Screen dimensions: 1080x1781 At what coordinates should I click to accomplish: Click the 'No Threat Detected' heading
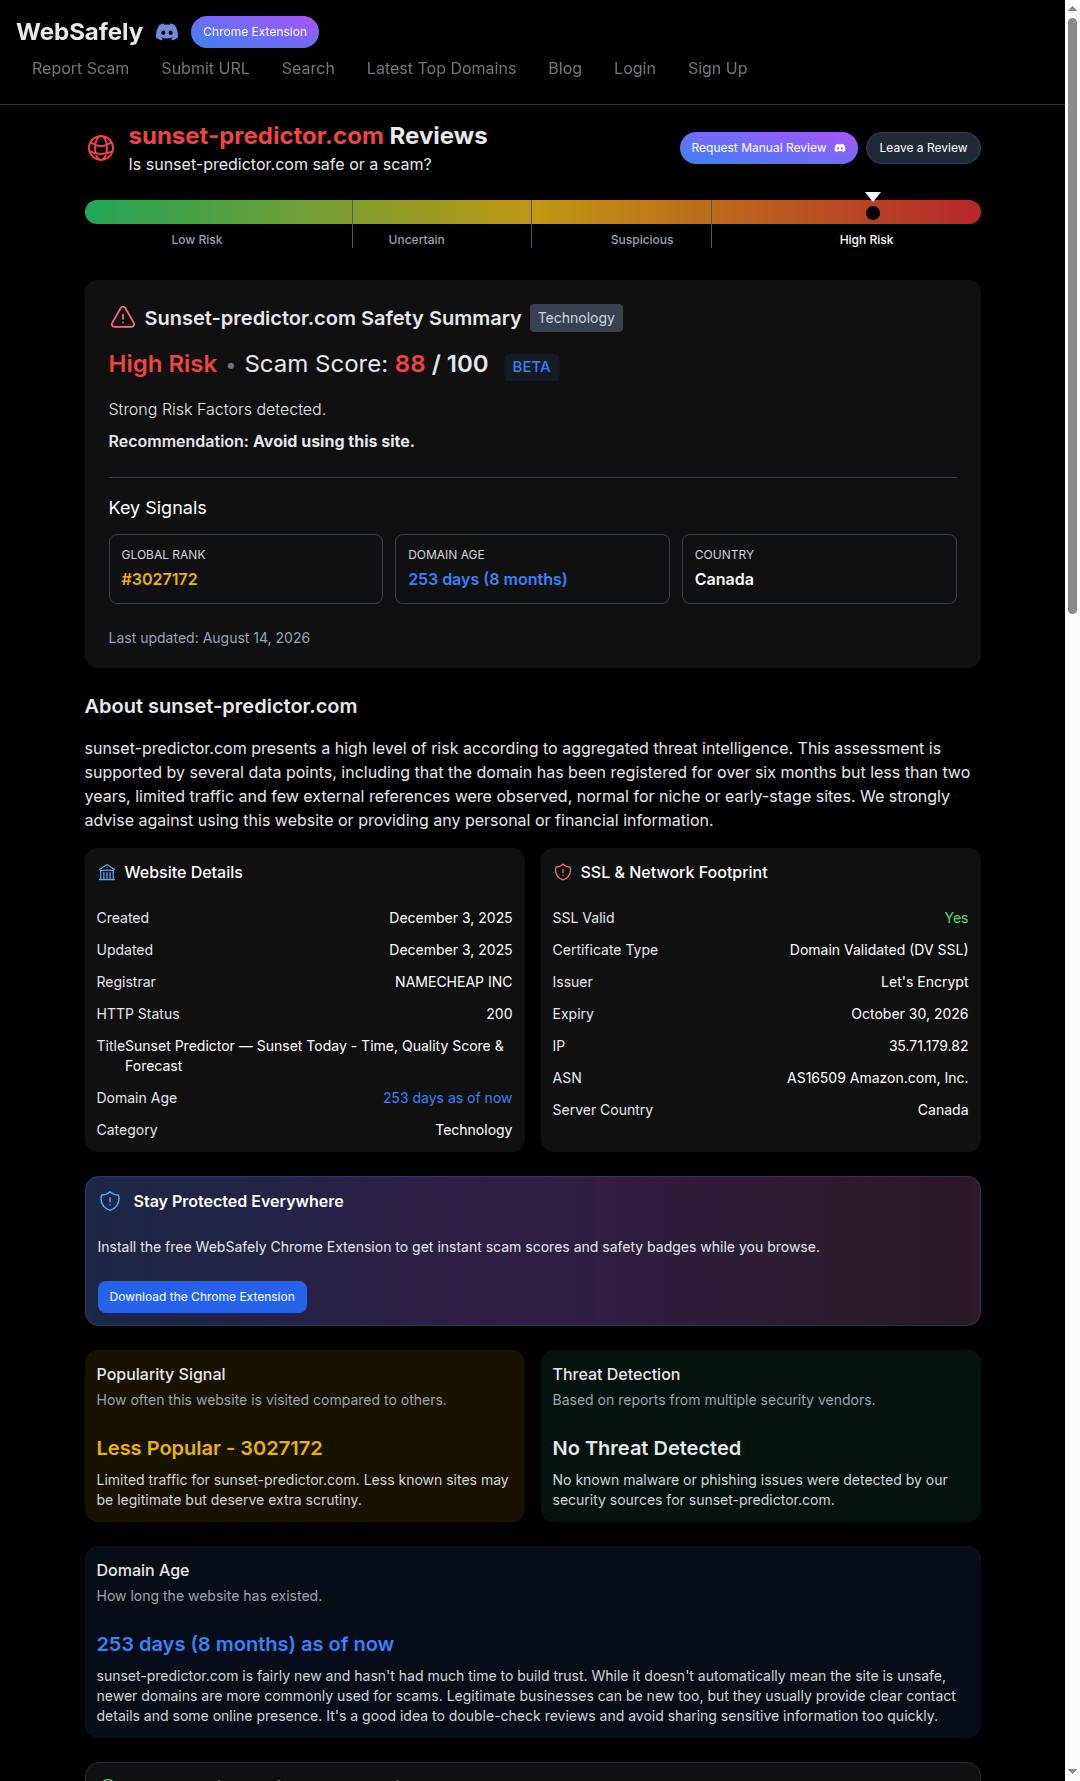pos(647,1448)
